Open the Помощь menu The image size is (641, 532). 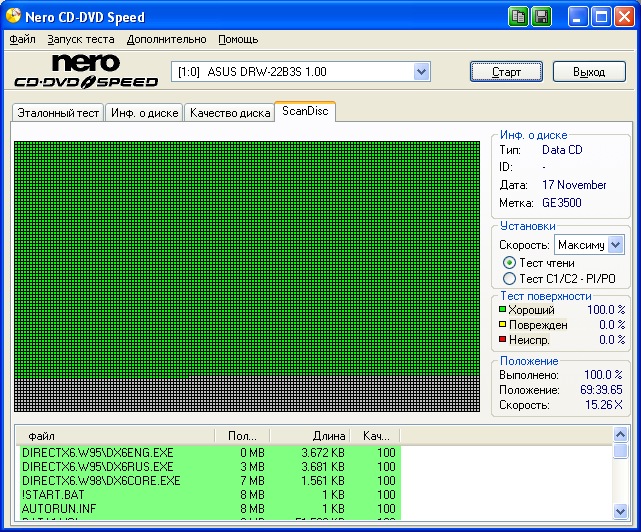coord(238,39)
